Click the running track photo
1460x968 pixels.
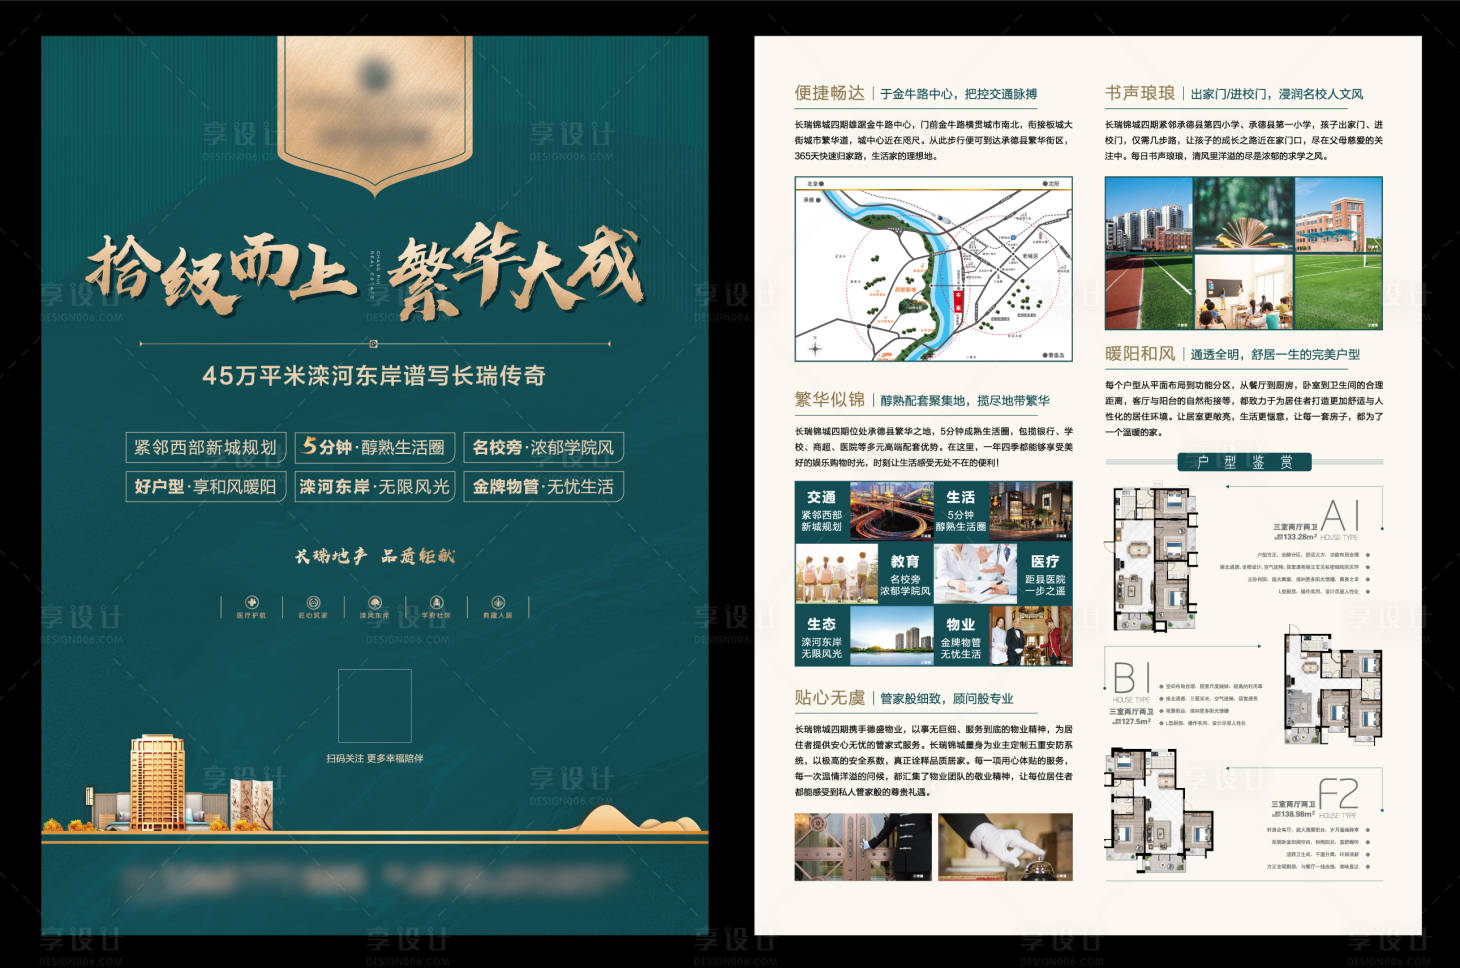(x=1148, y=290)
